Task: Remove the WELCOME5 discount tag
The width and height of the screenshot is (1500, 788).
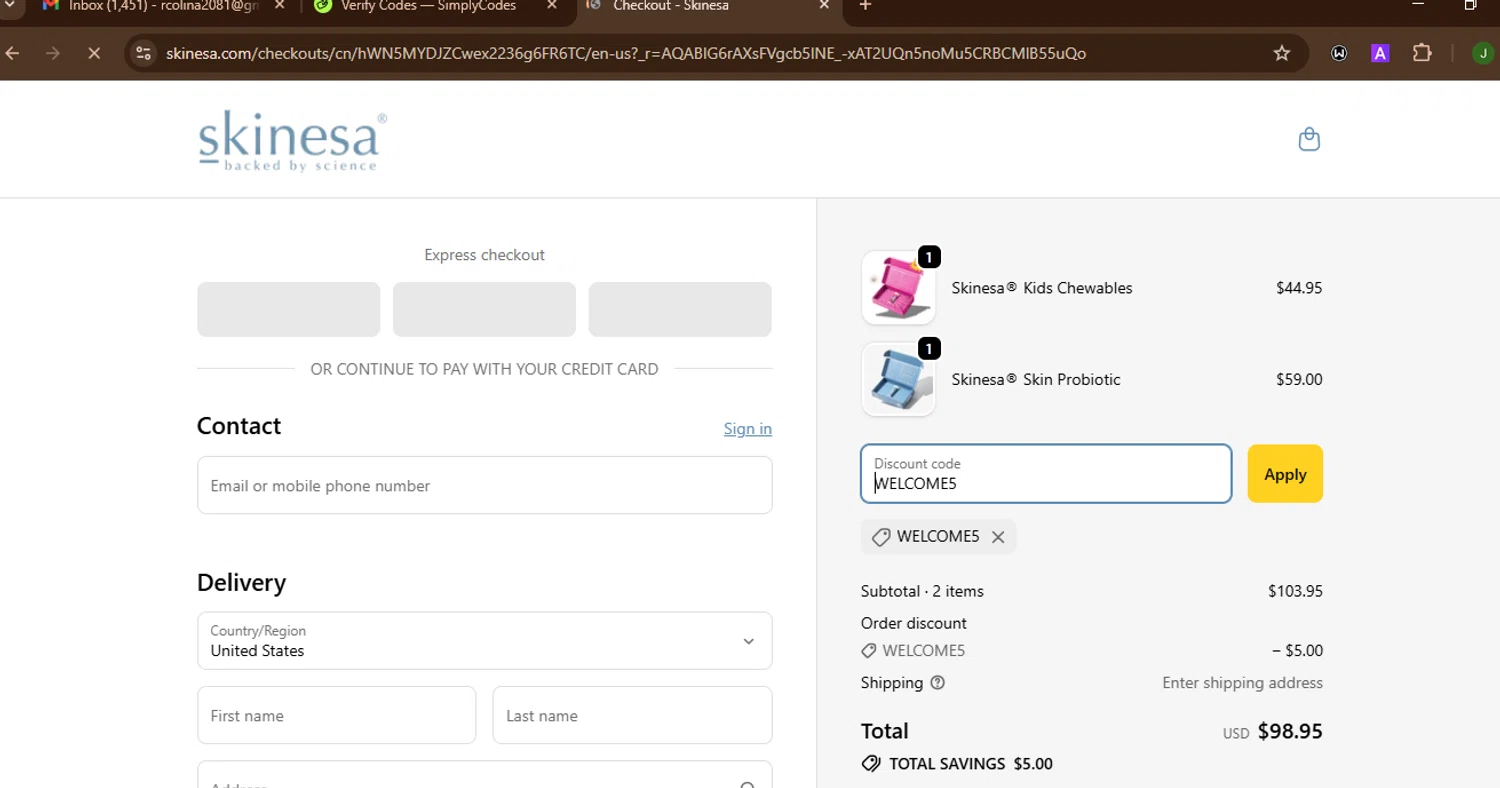Action: [998, 537]
